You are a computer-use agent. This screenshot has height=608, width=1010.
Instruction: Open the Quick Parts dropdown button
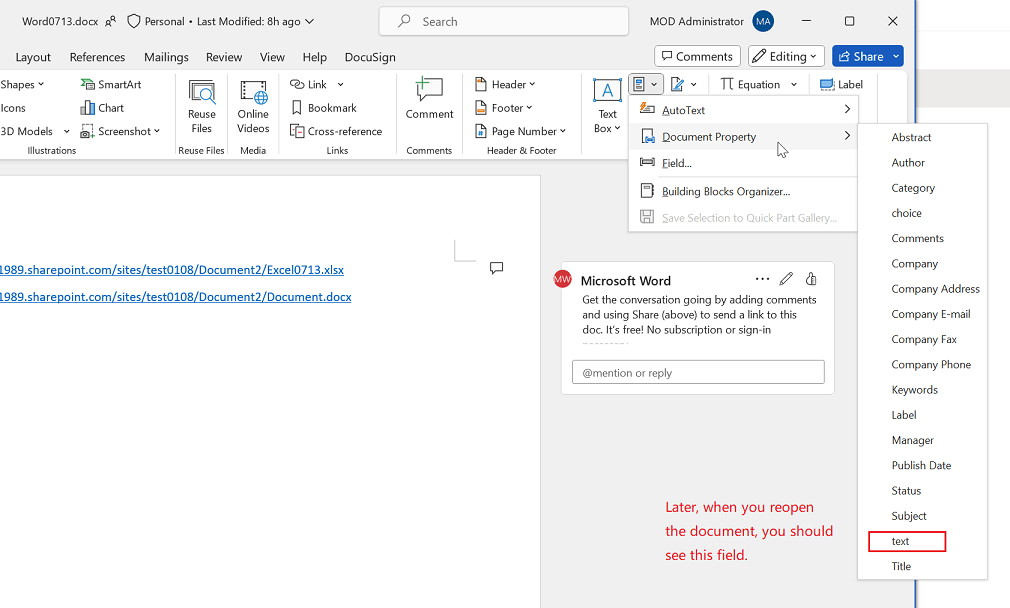click(645, 84)
